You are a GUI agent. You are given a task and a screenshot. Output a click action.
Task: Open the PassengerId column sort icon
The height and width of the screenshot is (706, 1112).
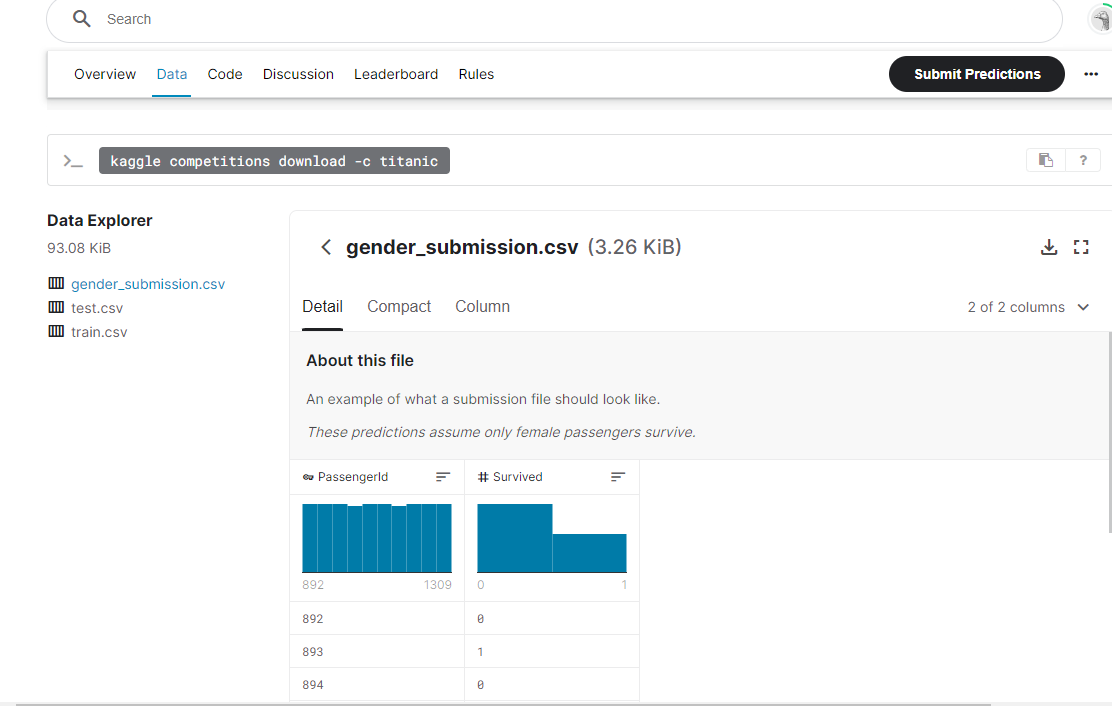pyautogui.click(x=443, y=477)
